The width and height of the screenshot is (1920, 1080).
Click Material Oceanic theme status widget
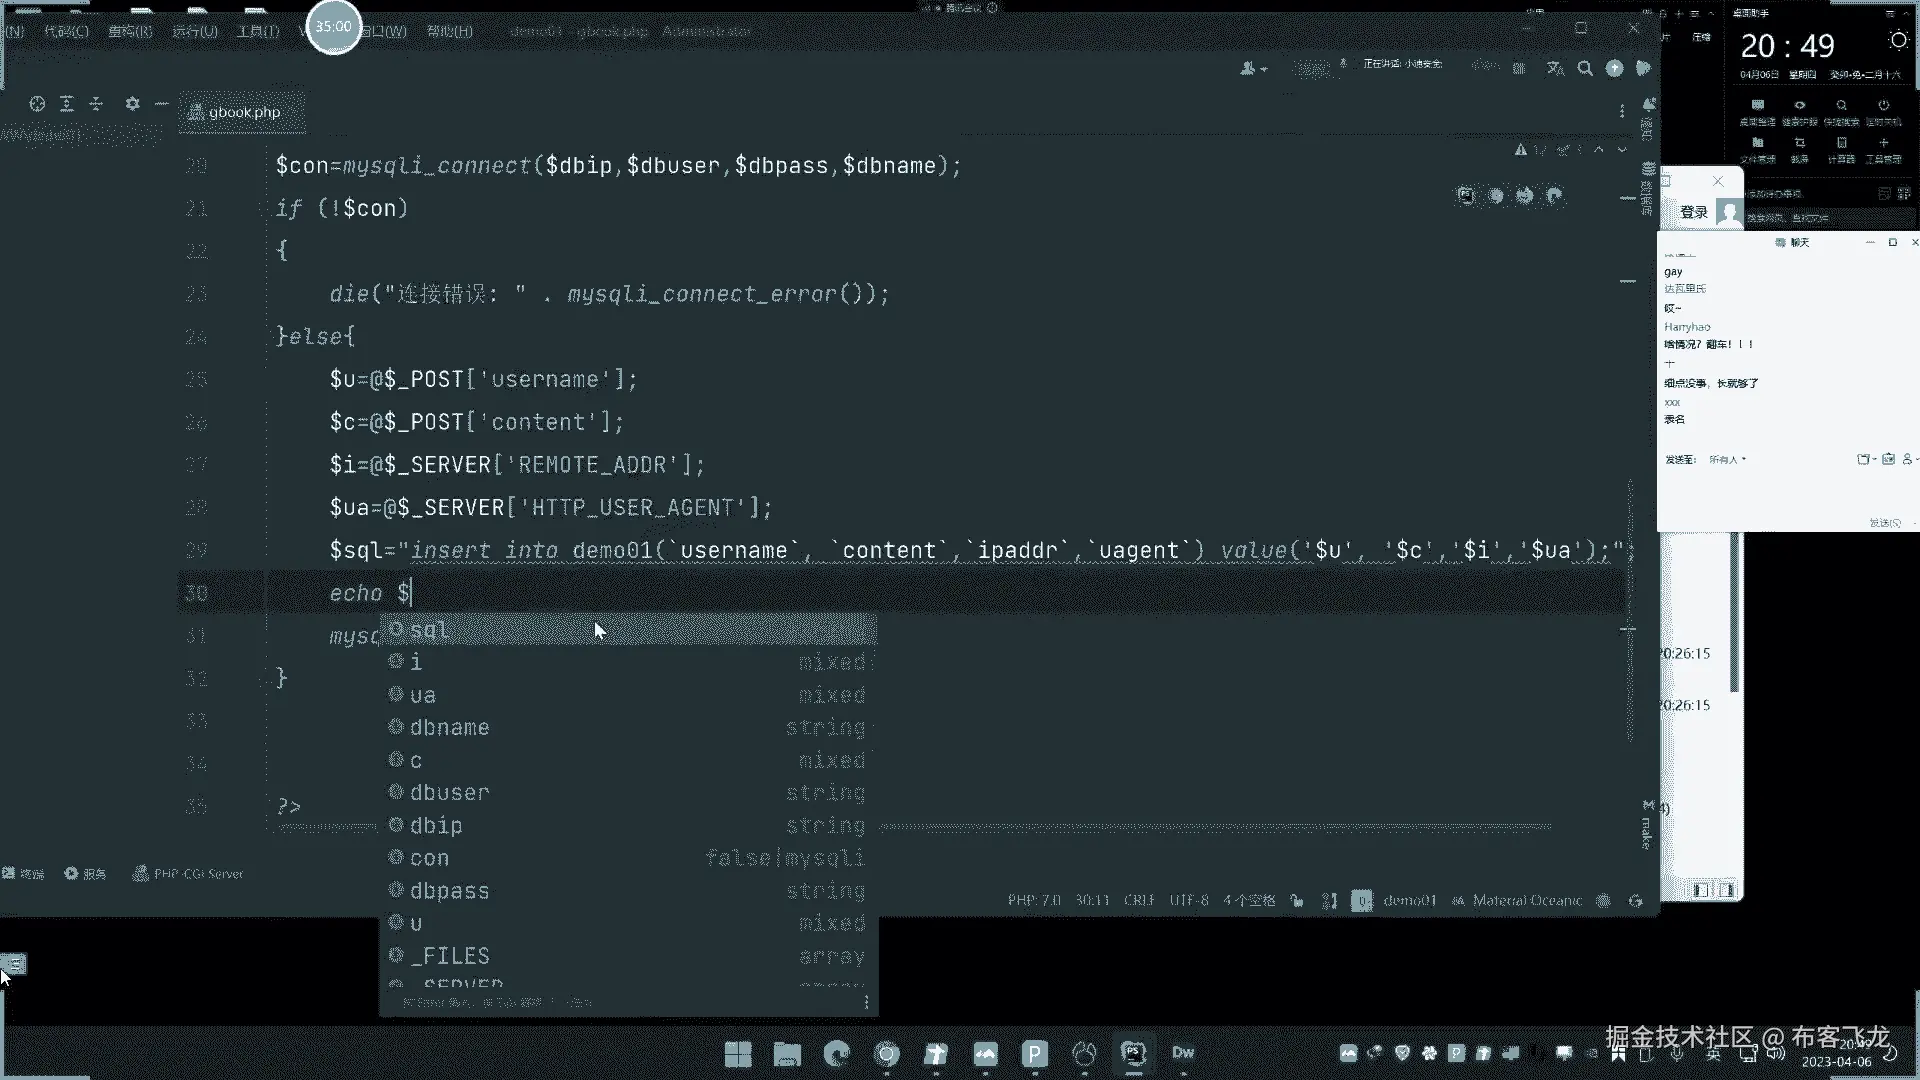(x=1526, y=901)
